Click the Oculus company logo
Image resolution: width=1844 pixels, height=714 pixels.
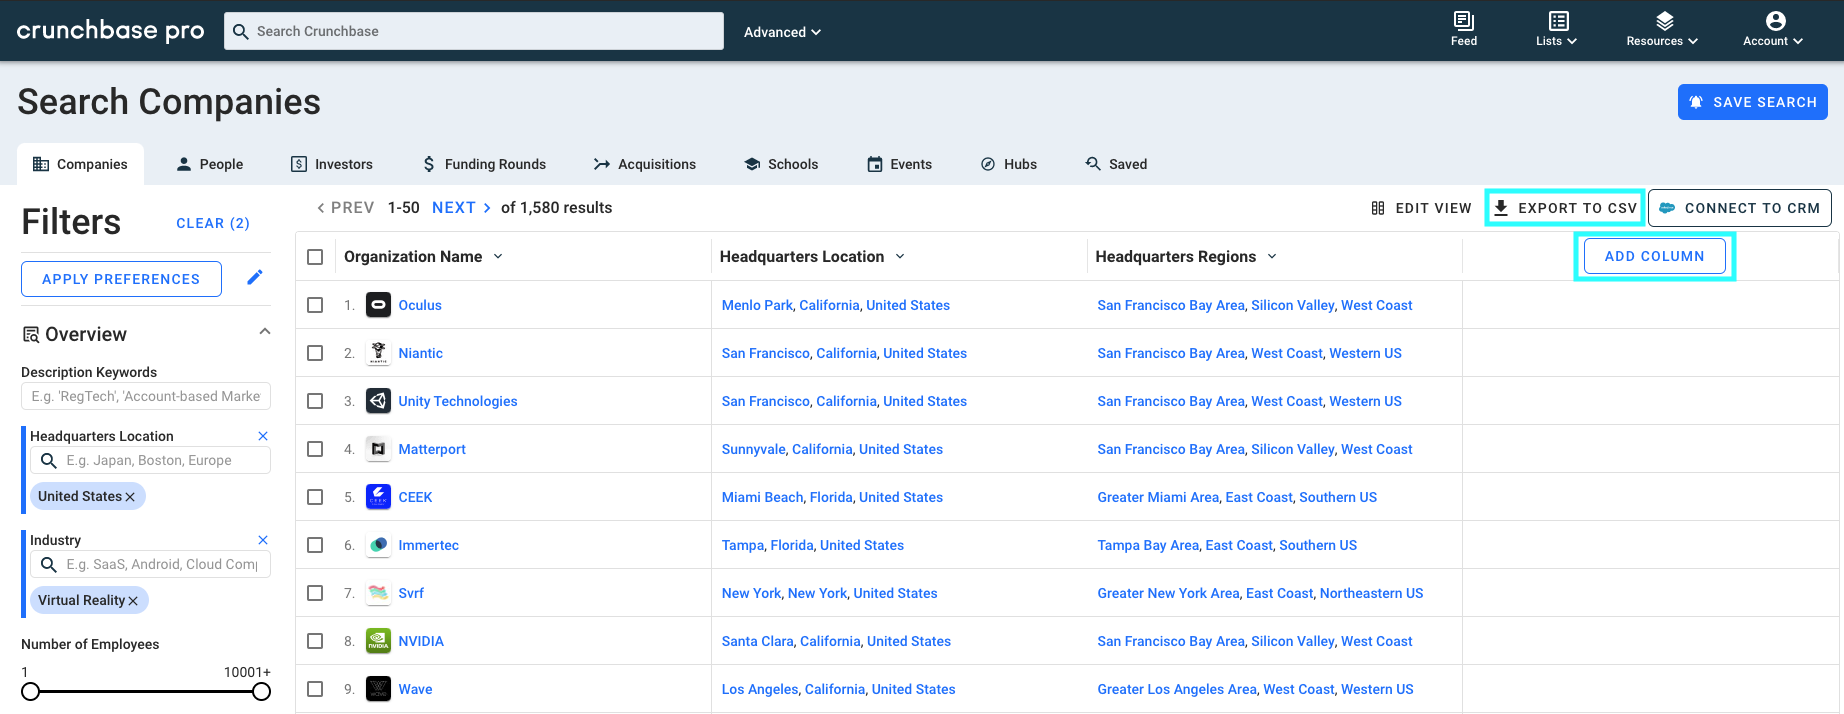(378, 305)
